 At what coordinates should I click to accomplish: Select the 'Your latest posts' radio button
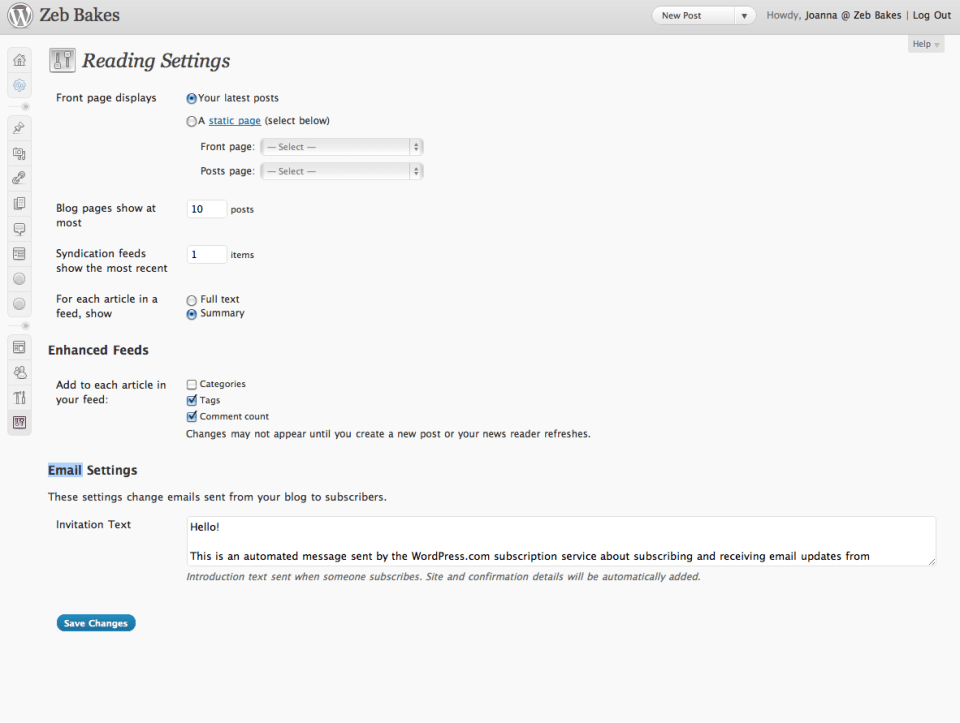[x=192, y=99]
